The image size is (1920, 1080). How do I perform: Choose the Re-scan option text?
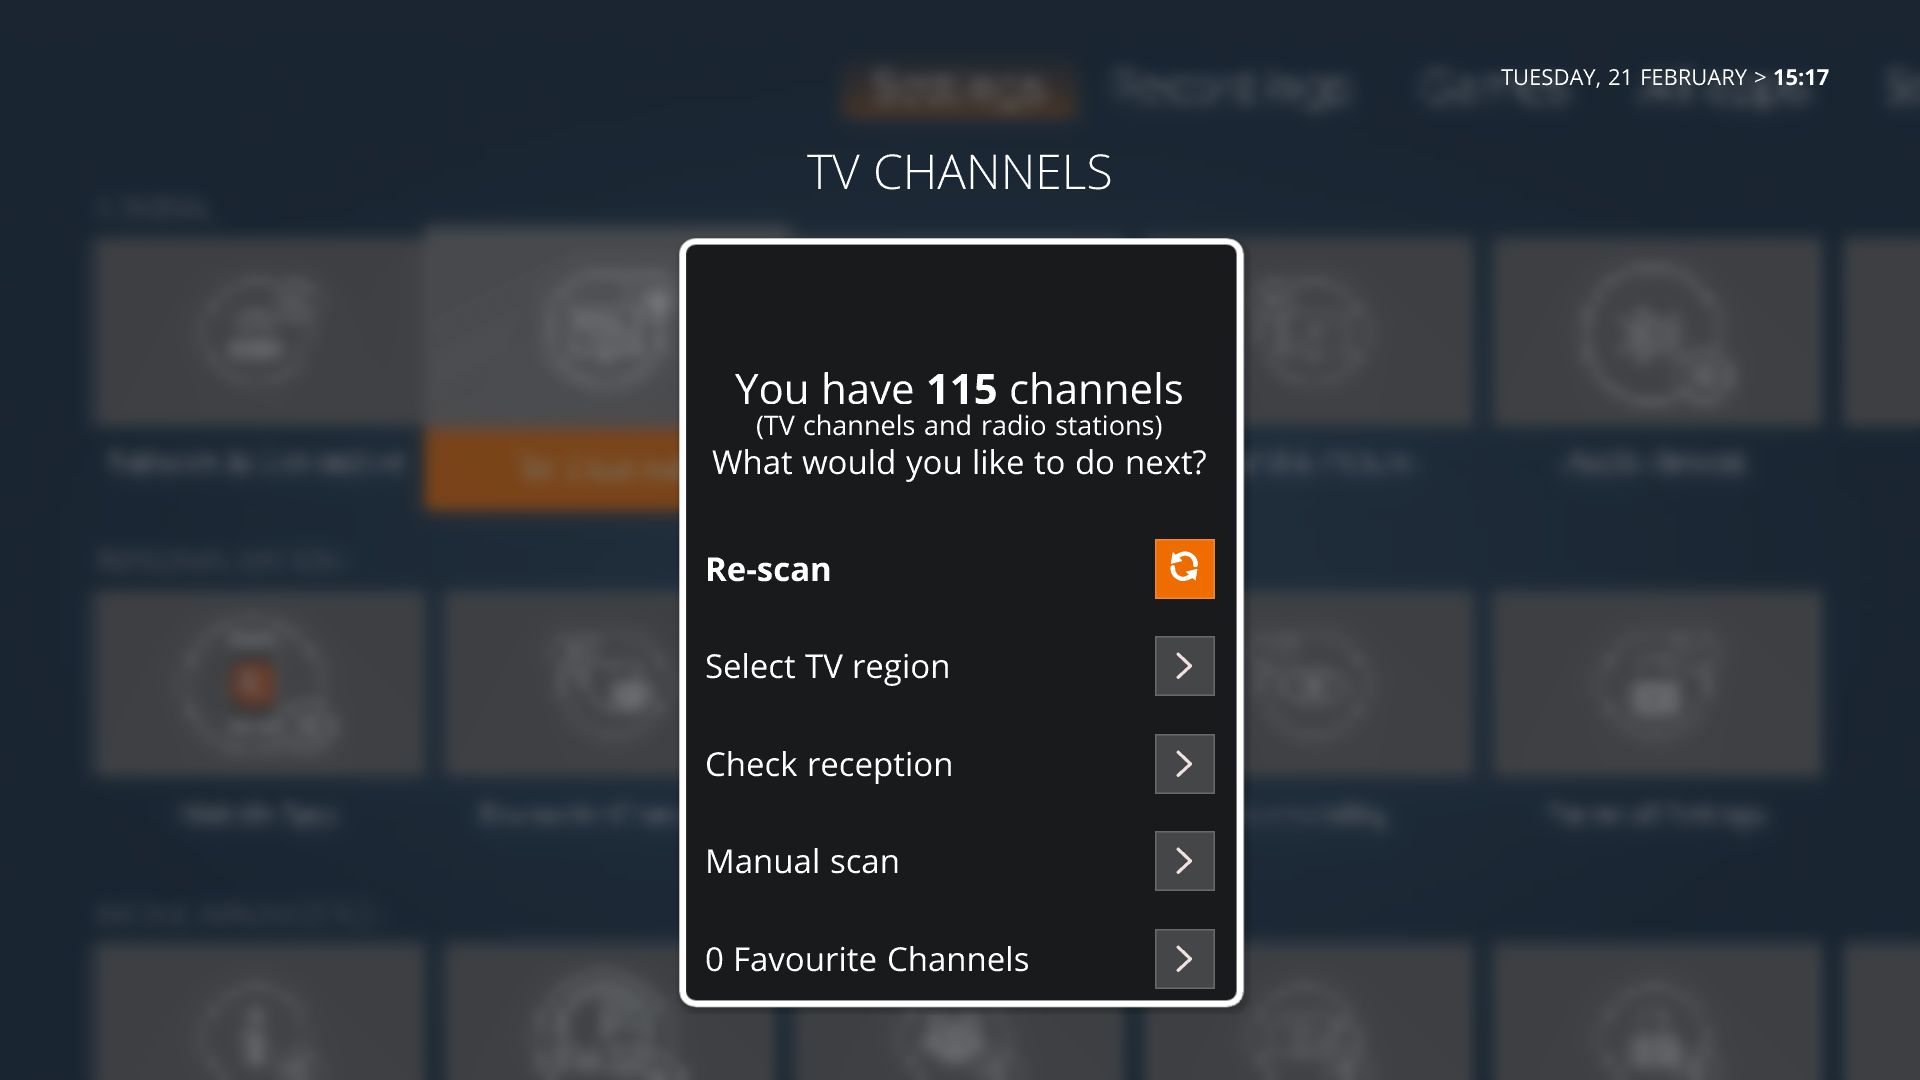click(x=768, y=569)
